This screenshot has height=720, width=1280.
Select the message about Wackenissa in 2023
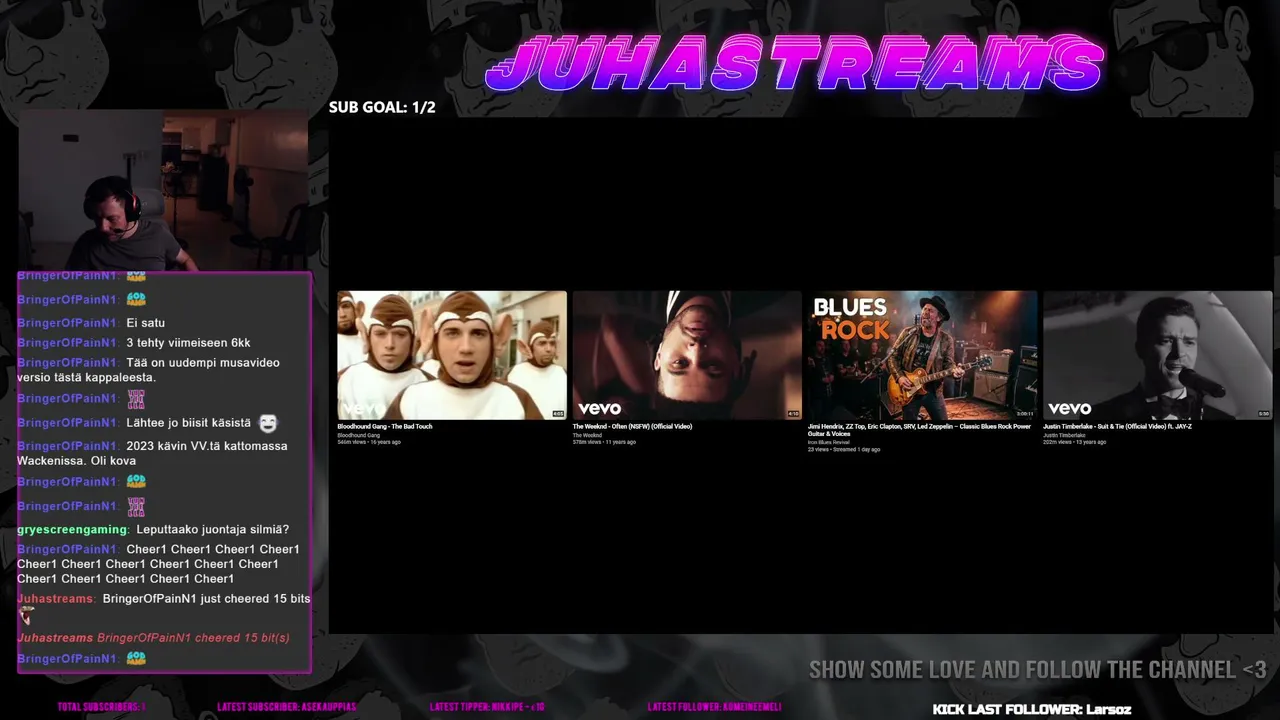click(152, 453)
